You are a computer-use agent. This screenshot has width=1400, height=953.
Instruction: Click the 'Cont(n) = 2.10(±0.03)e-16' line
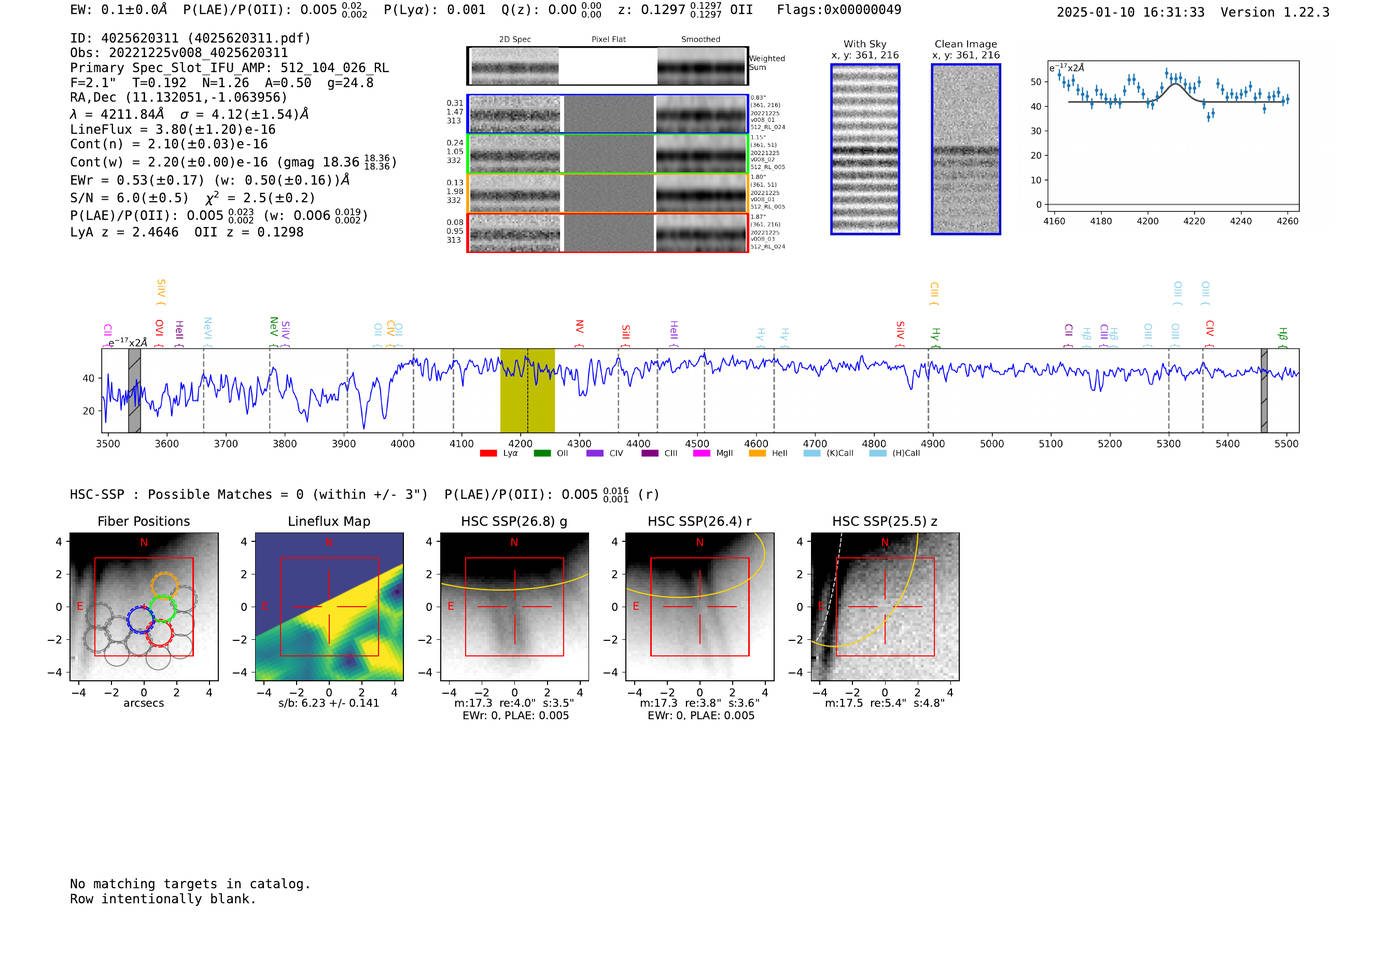169,144
